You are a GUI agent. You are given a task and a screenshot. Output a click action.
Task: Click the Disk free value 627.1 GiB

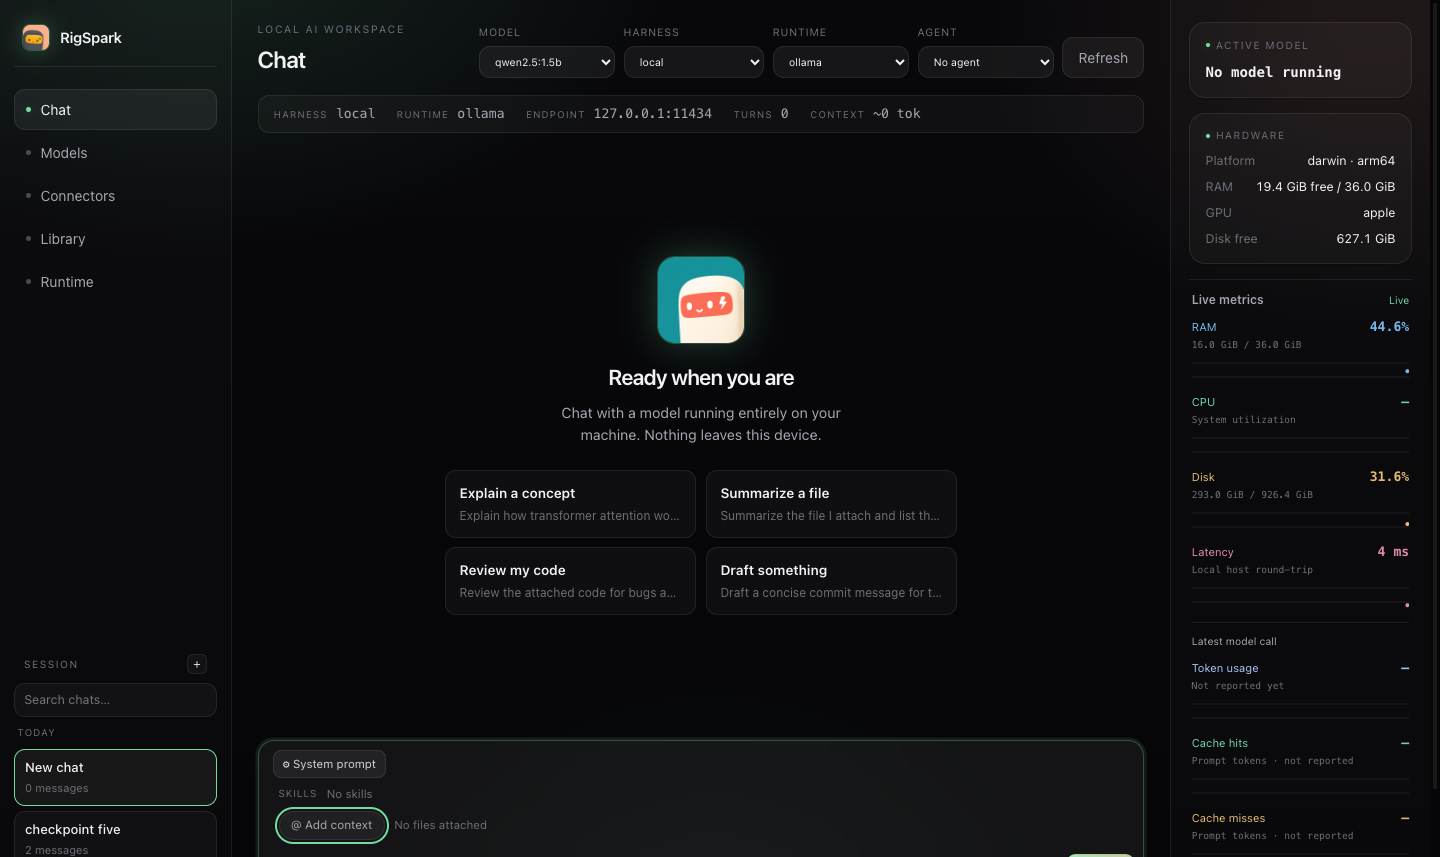tap(1365, 239)
